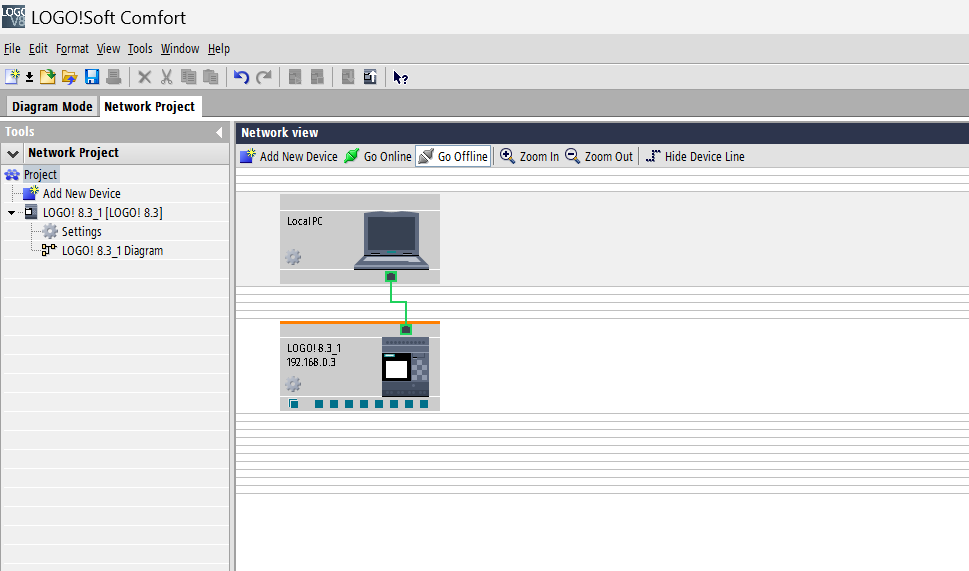Click the Copy toolbar icon

pos(188,77)
